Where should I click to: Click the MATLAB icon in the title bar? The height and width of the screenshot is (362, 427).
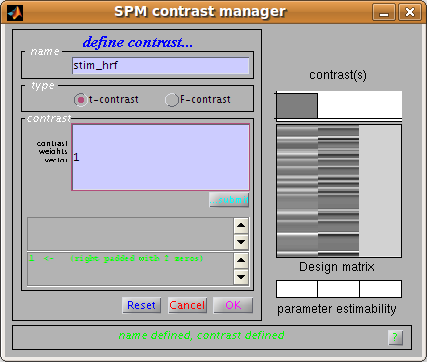pyautogui.click(x=15, y=13)
